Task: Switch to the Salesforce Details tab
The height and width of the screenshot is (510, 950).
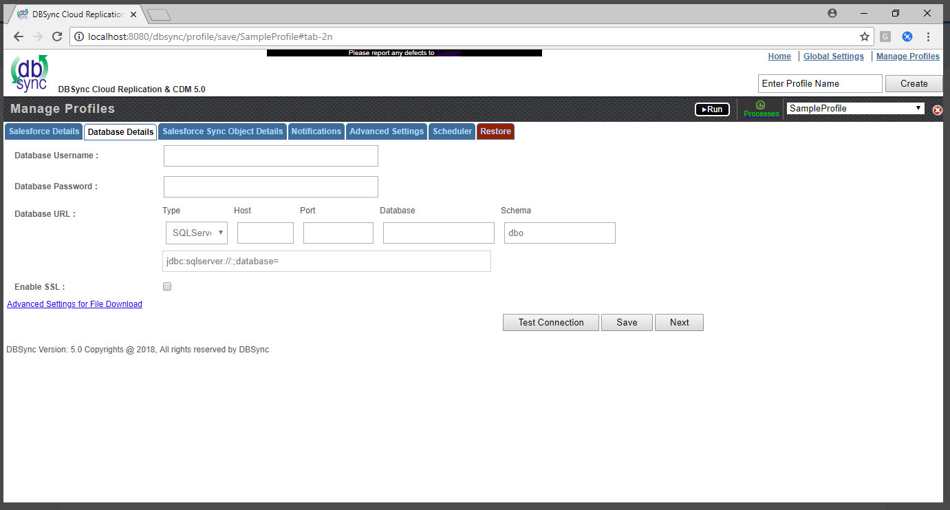Action: [x=44, y=131]
